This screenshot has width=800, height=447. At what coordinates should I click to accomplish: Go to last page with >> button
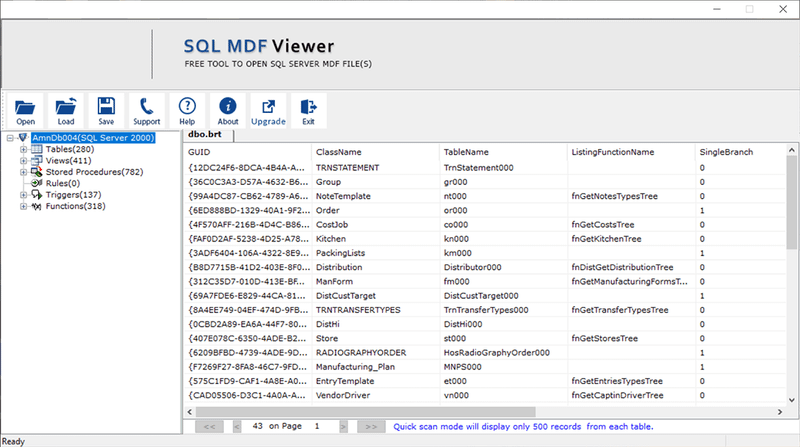[371, 427]
